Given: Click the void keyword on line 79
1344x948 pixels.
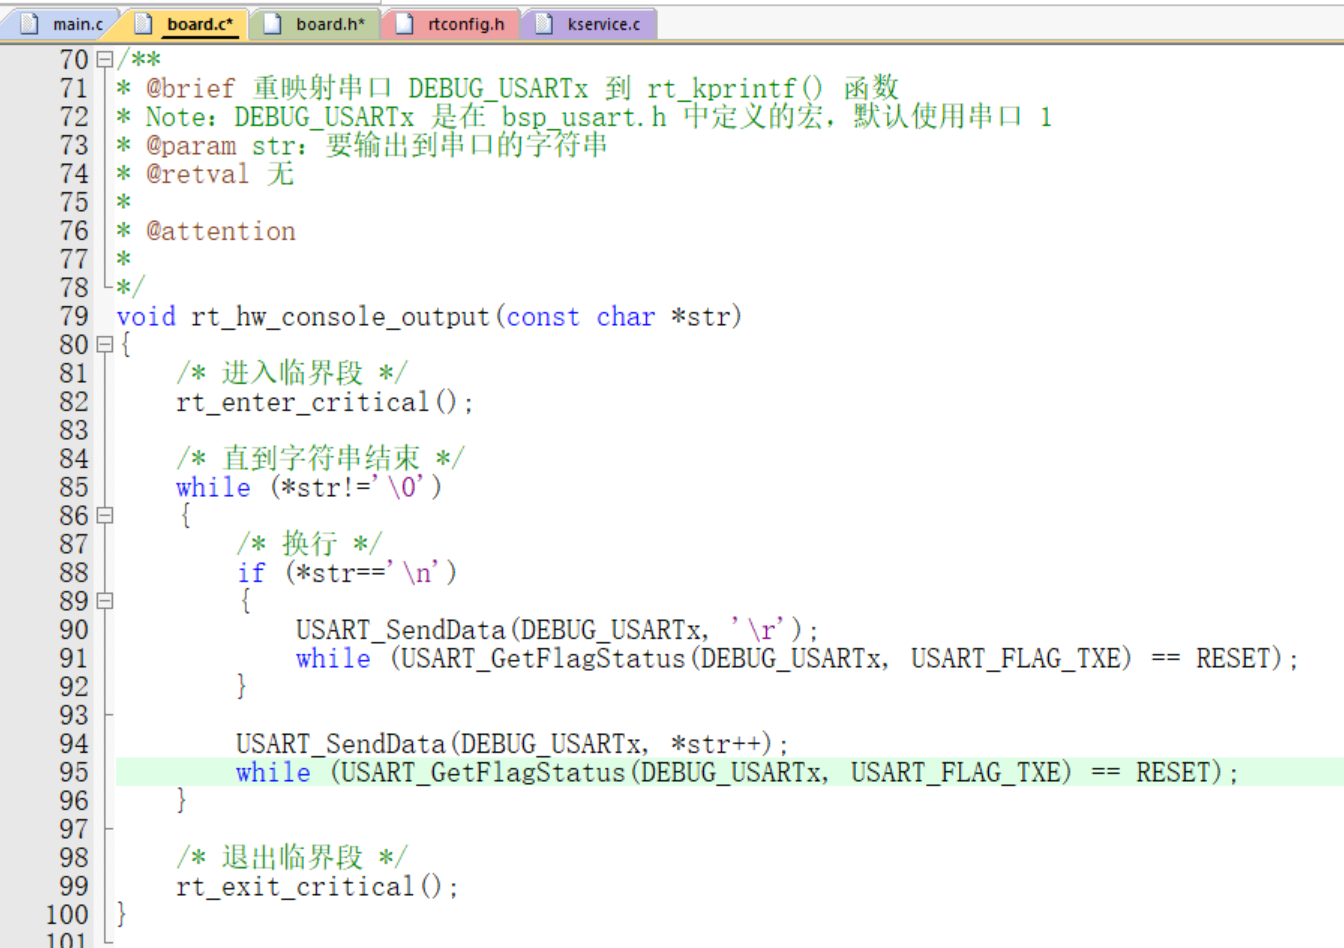Looking at the screenshot, I should click(146, 317).
